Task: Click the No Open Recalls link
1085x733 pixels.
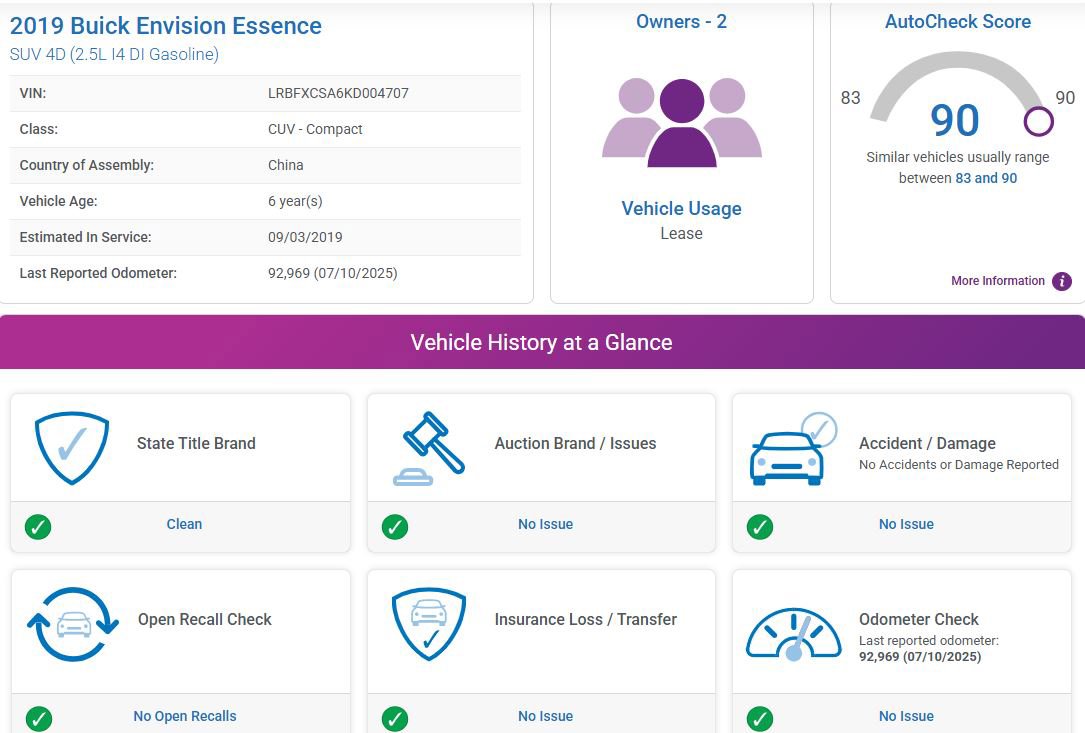Action: pos(185,716)
